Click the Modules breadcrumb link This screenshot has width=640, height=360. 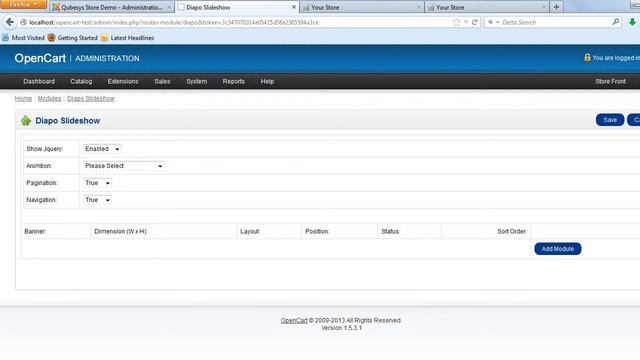click(x=49, y=98)
